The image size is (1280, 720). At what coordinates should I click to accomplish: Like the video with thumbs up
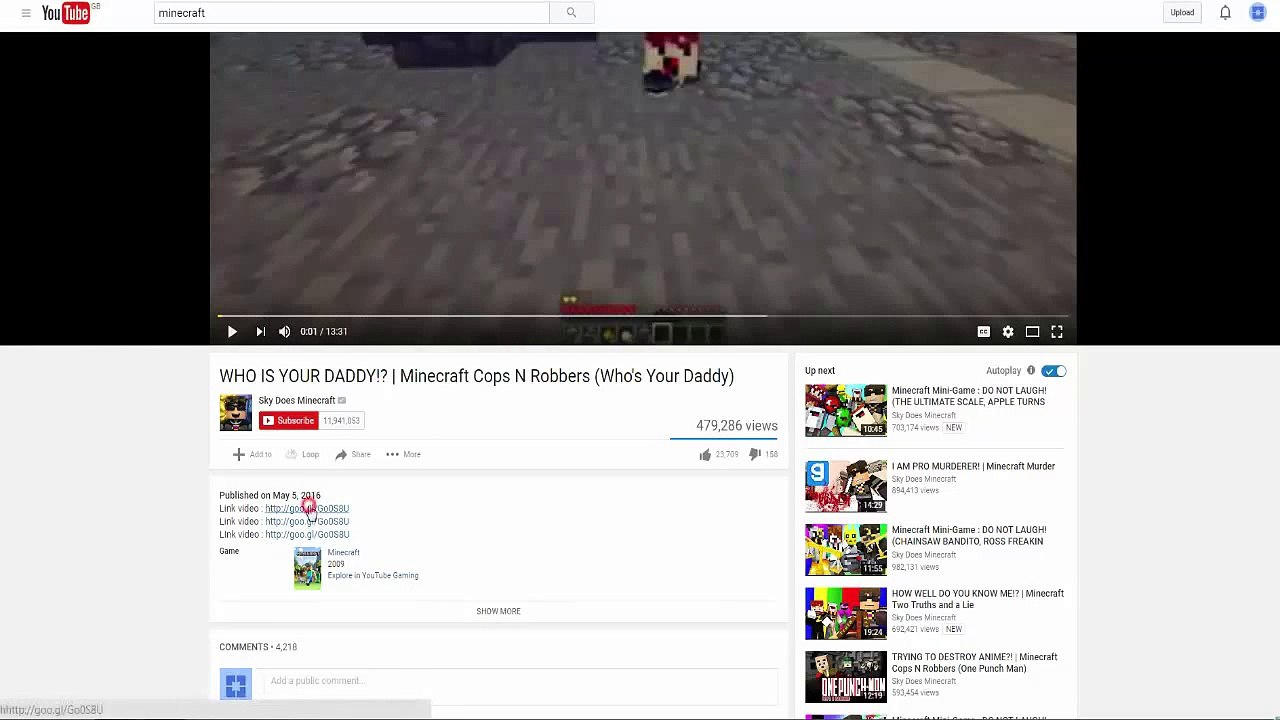705,455
